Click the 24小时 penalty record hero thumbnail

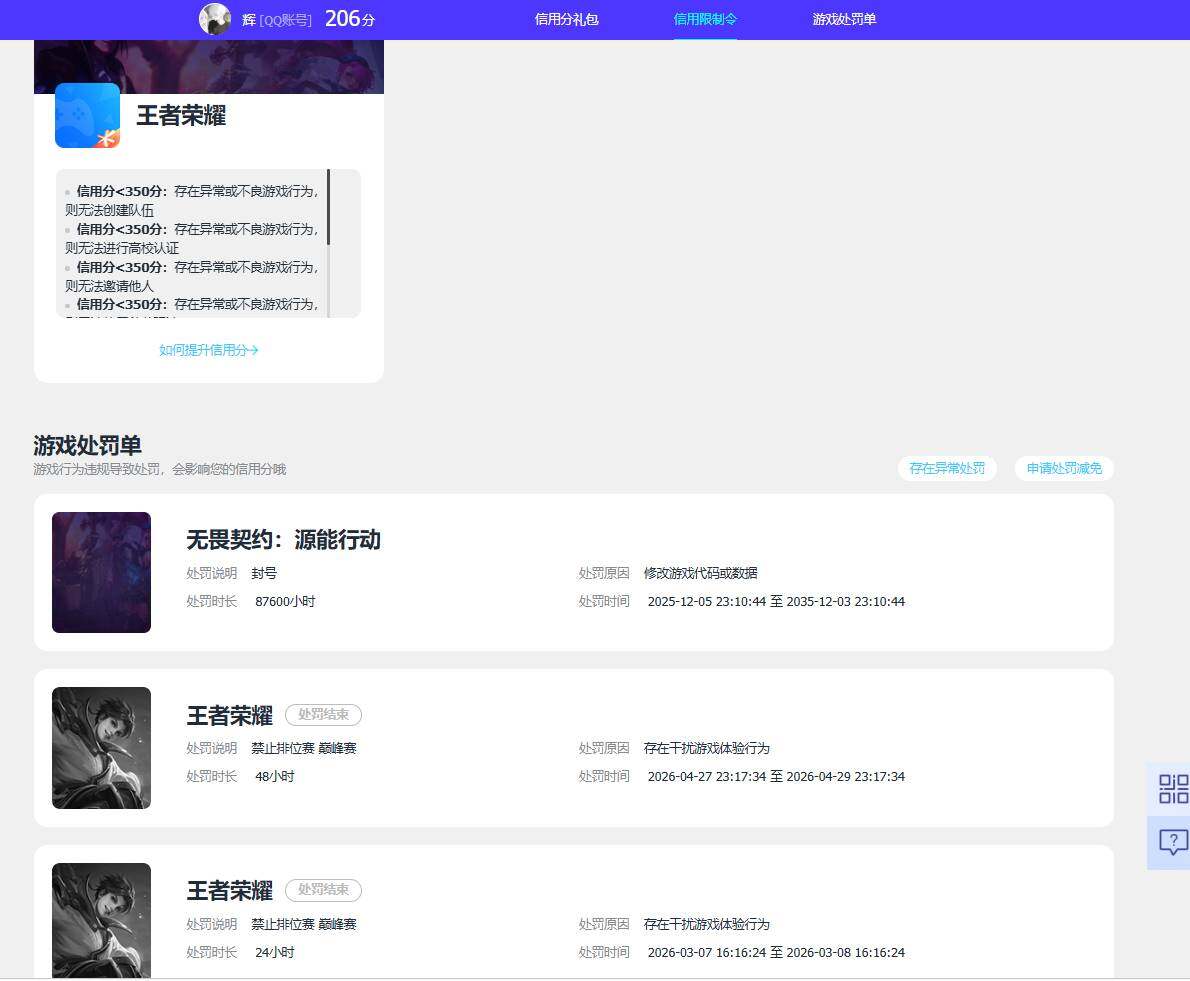pyautogui.click(x=102, y=920)
